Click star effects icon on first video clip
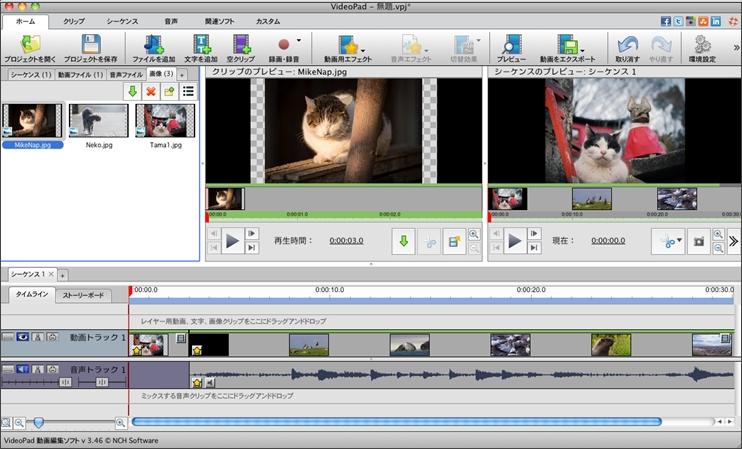 click(x=137, y=351)
